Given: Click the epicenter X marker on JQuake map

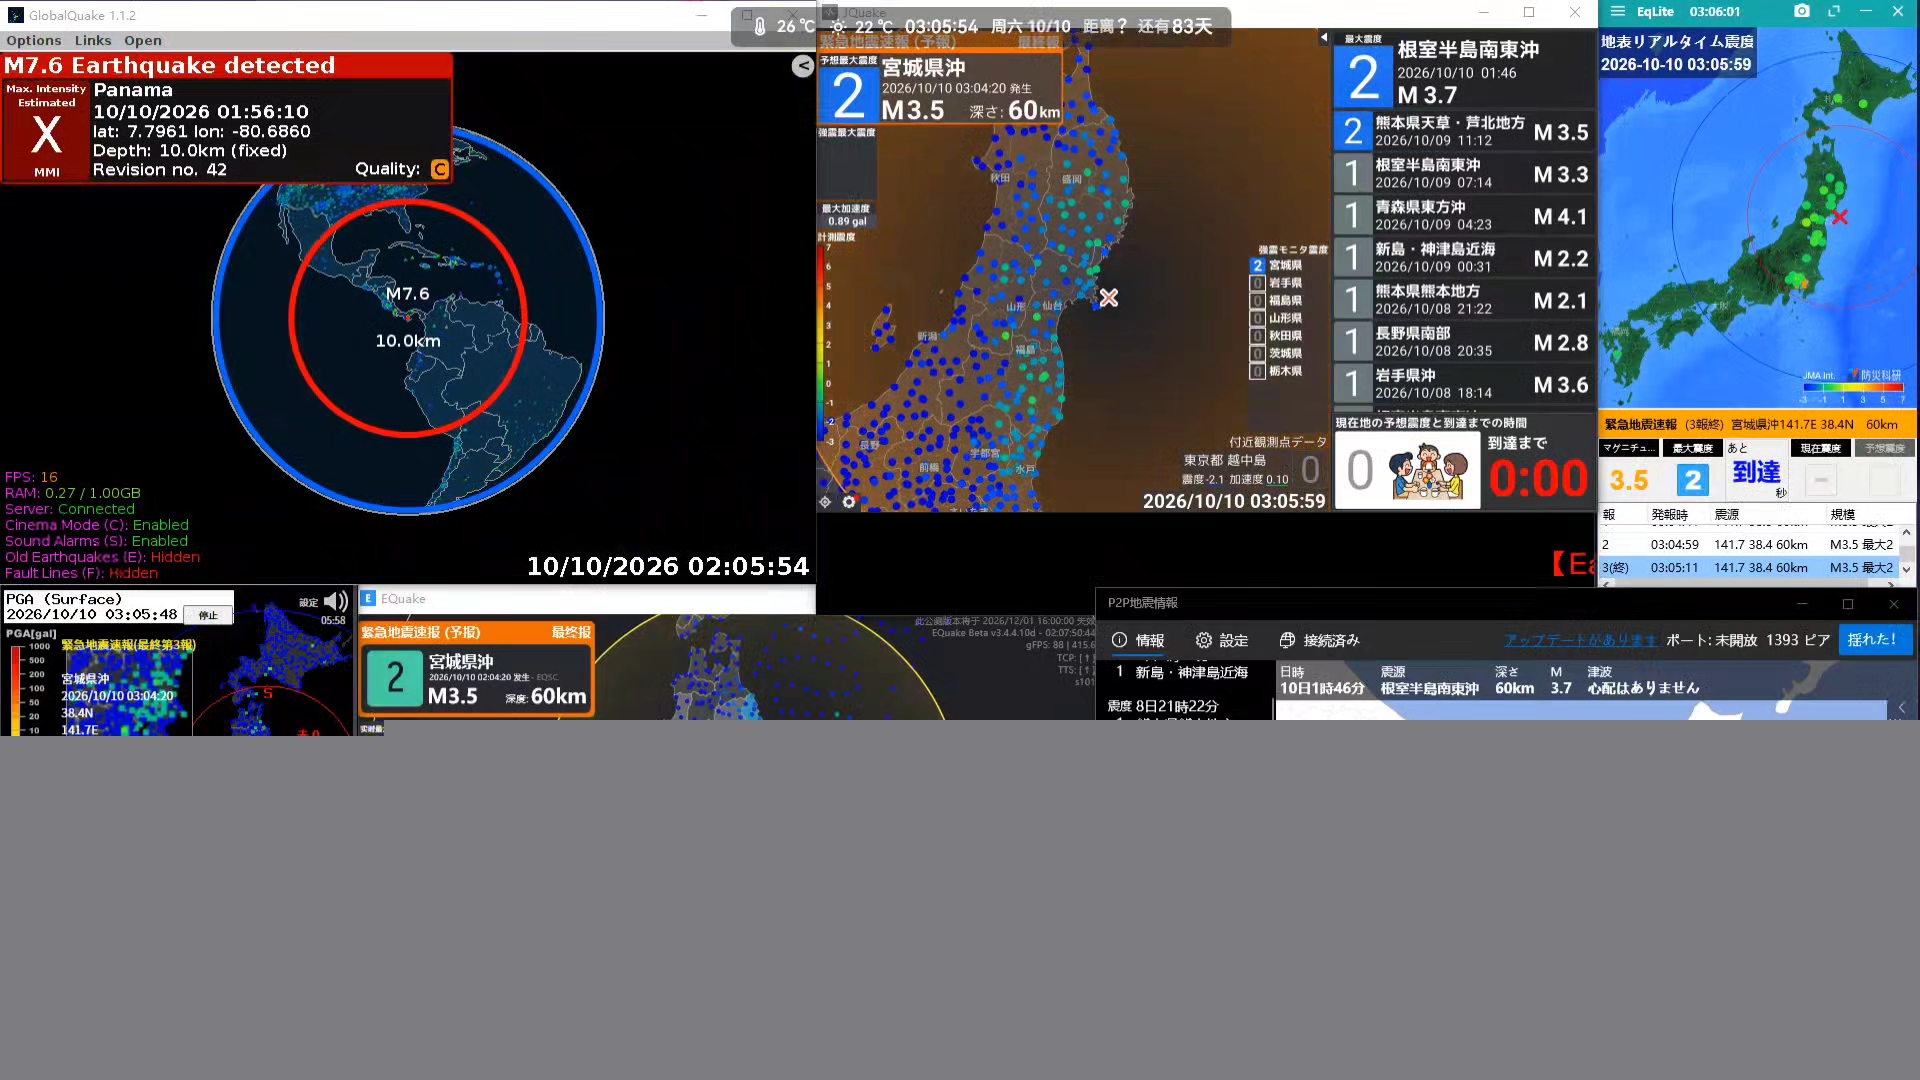Looking at the screenshot, I should tap(1109, 298).
